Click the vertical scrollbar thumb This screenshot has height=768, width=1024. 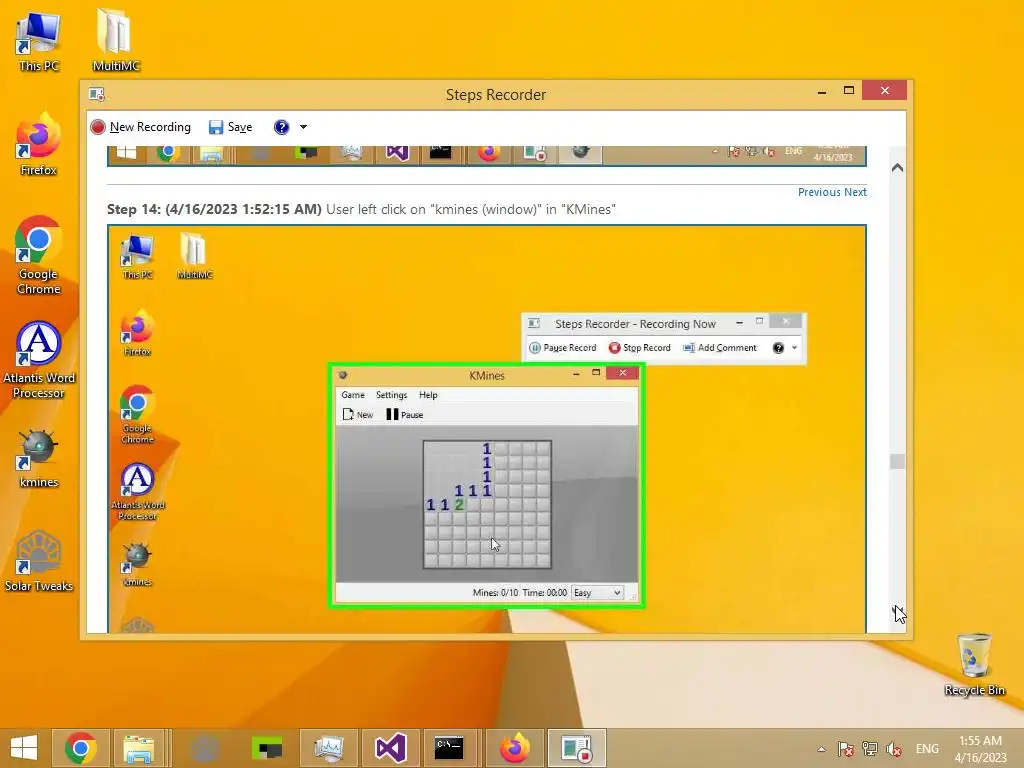(x=897, y=461)
